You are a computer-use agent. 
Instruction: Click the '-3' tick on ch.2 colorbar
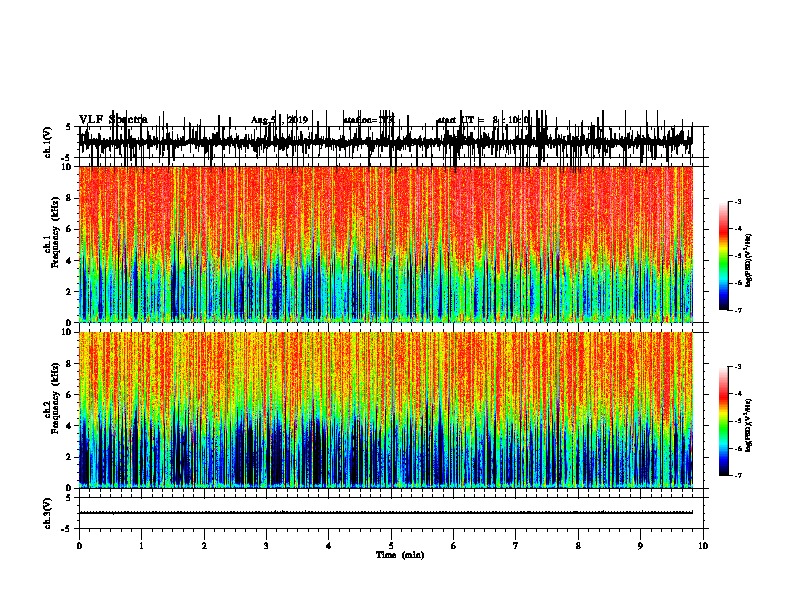737,367
